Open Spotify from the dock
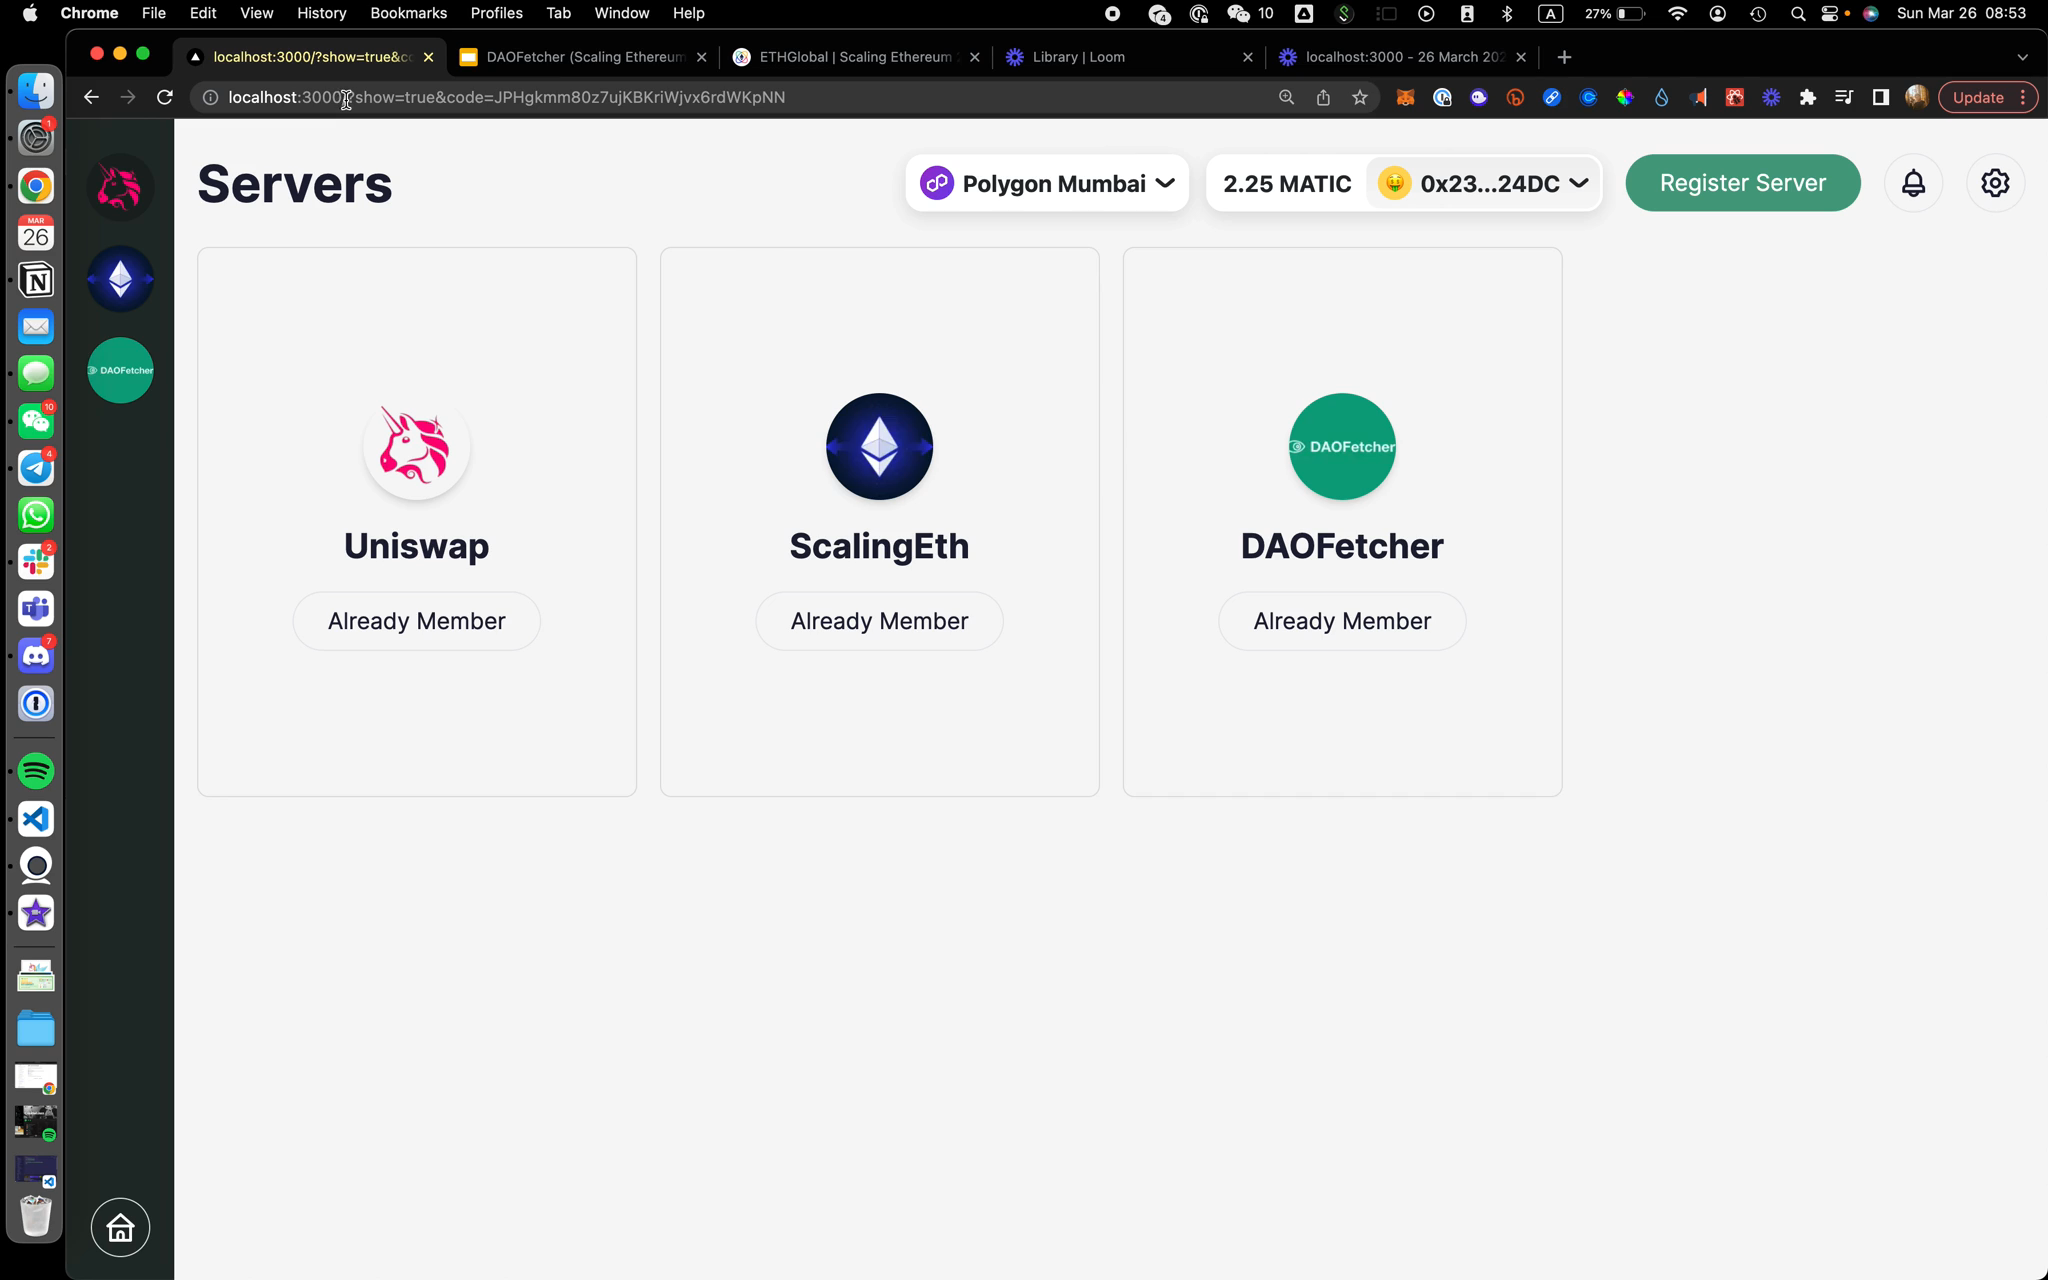Viewport: 2048px width, 1280px height. 36,771
